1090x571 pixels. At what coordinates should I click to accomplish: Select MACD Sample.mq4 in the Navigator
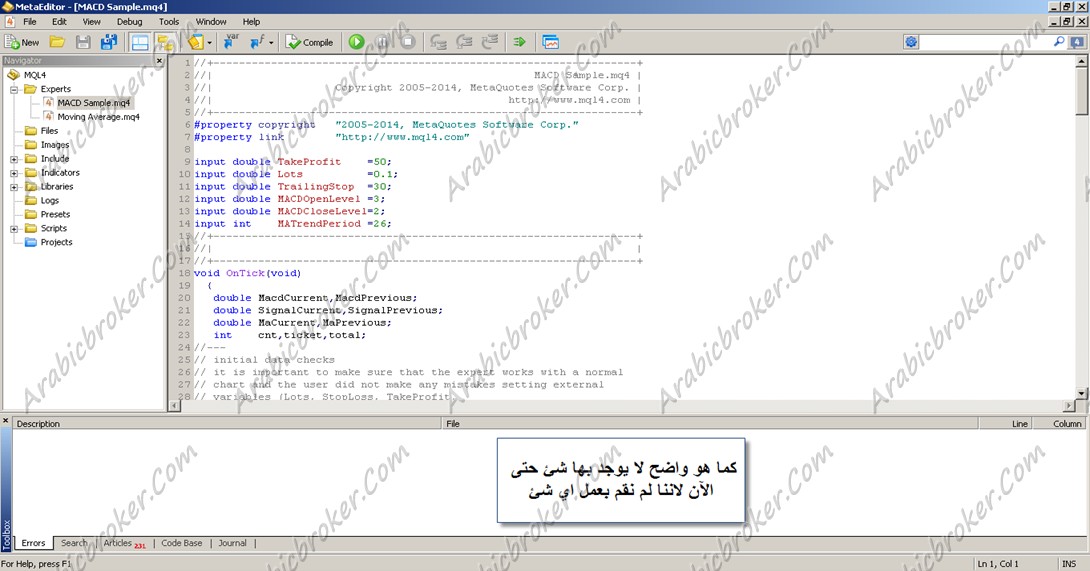pos(94,103)
